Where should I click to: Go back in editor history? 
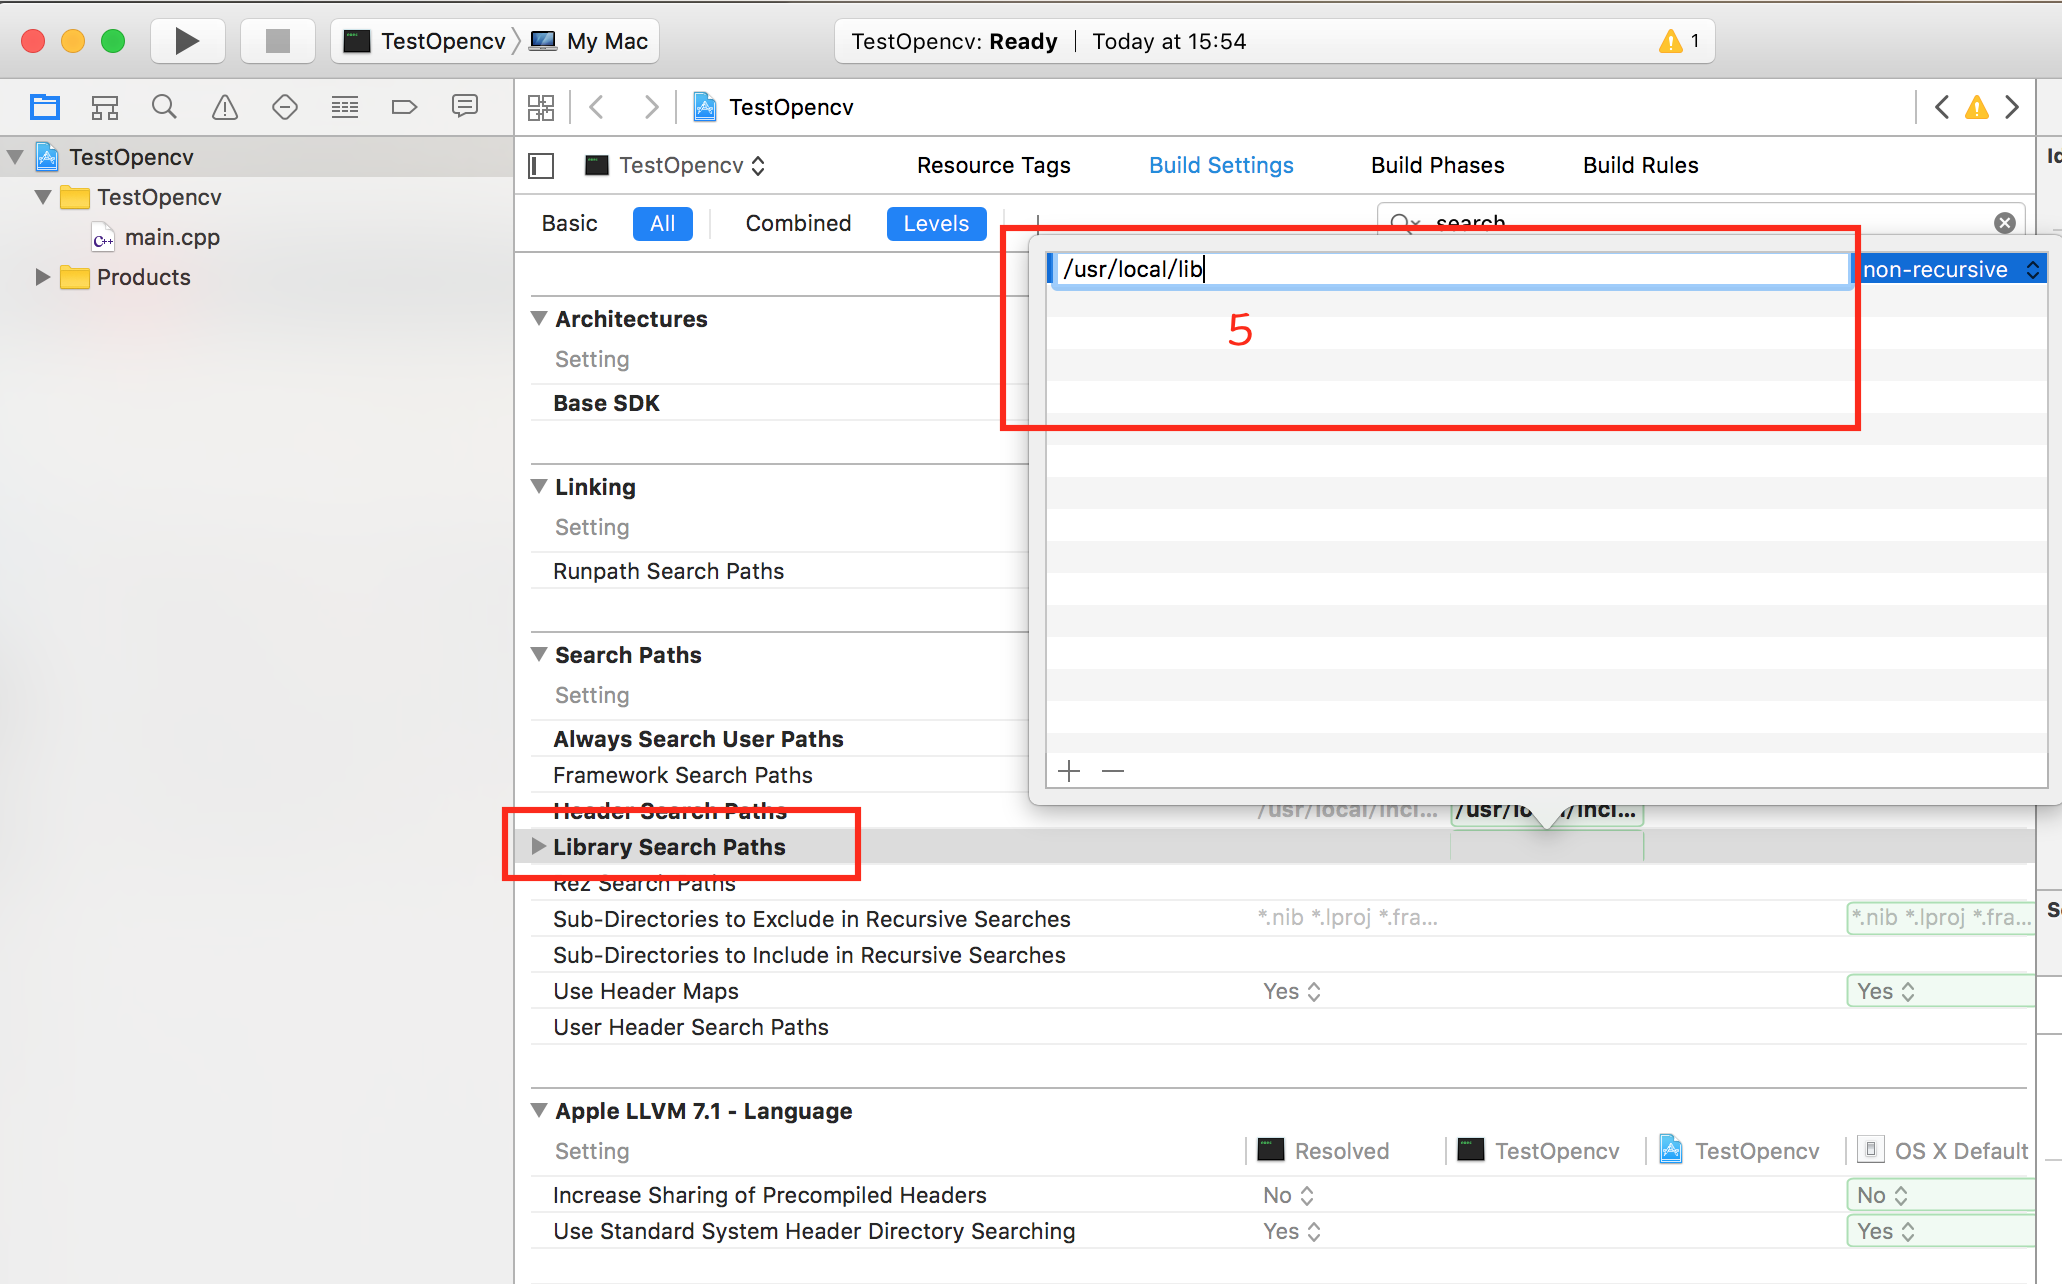[x=597, y=107]
